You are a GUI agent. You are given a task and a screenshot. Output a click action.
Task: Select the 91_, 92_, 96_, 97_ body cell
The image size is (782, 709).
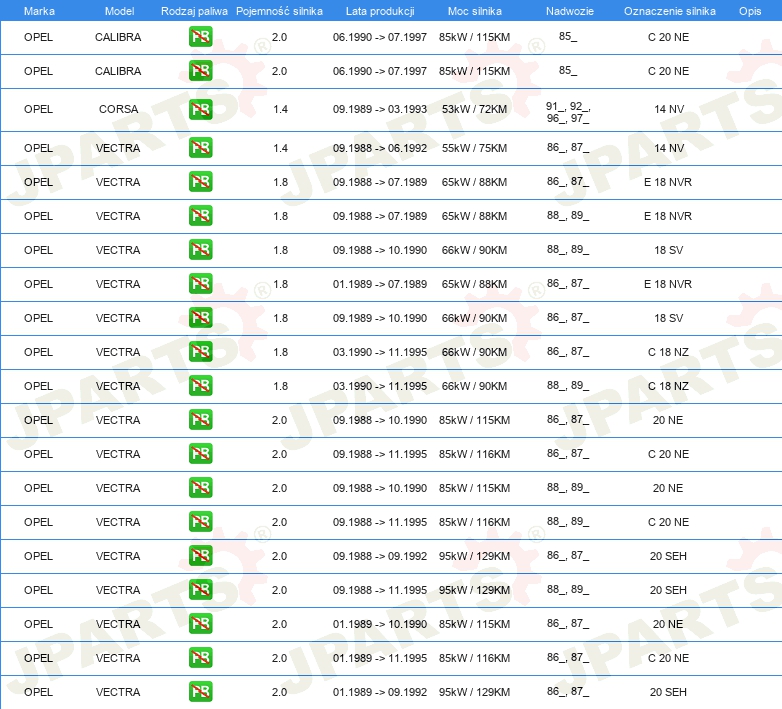click(x=568, y=112)
